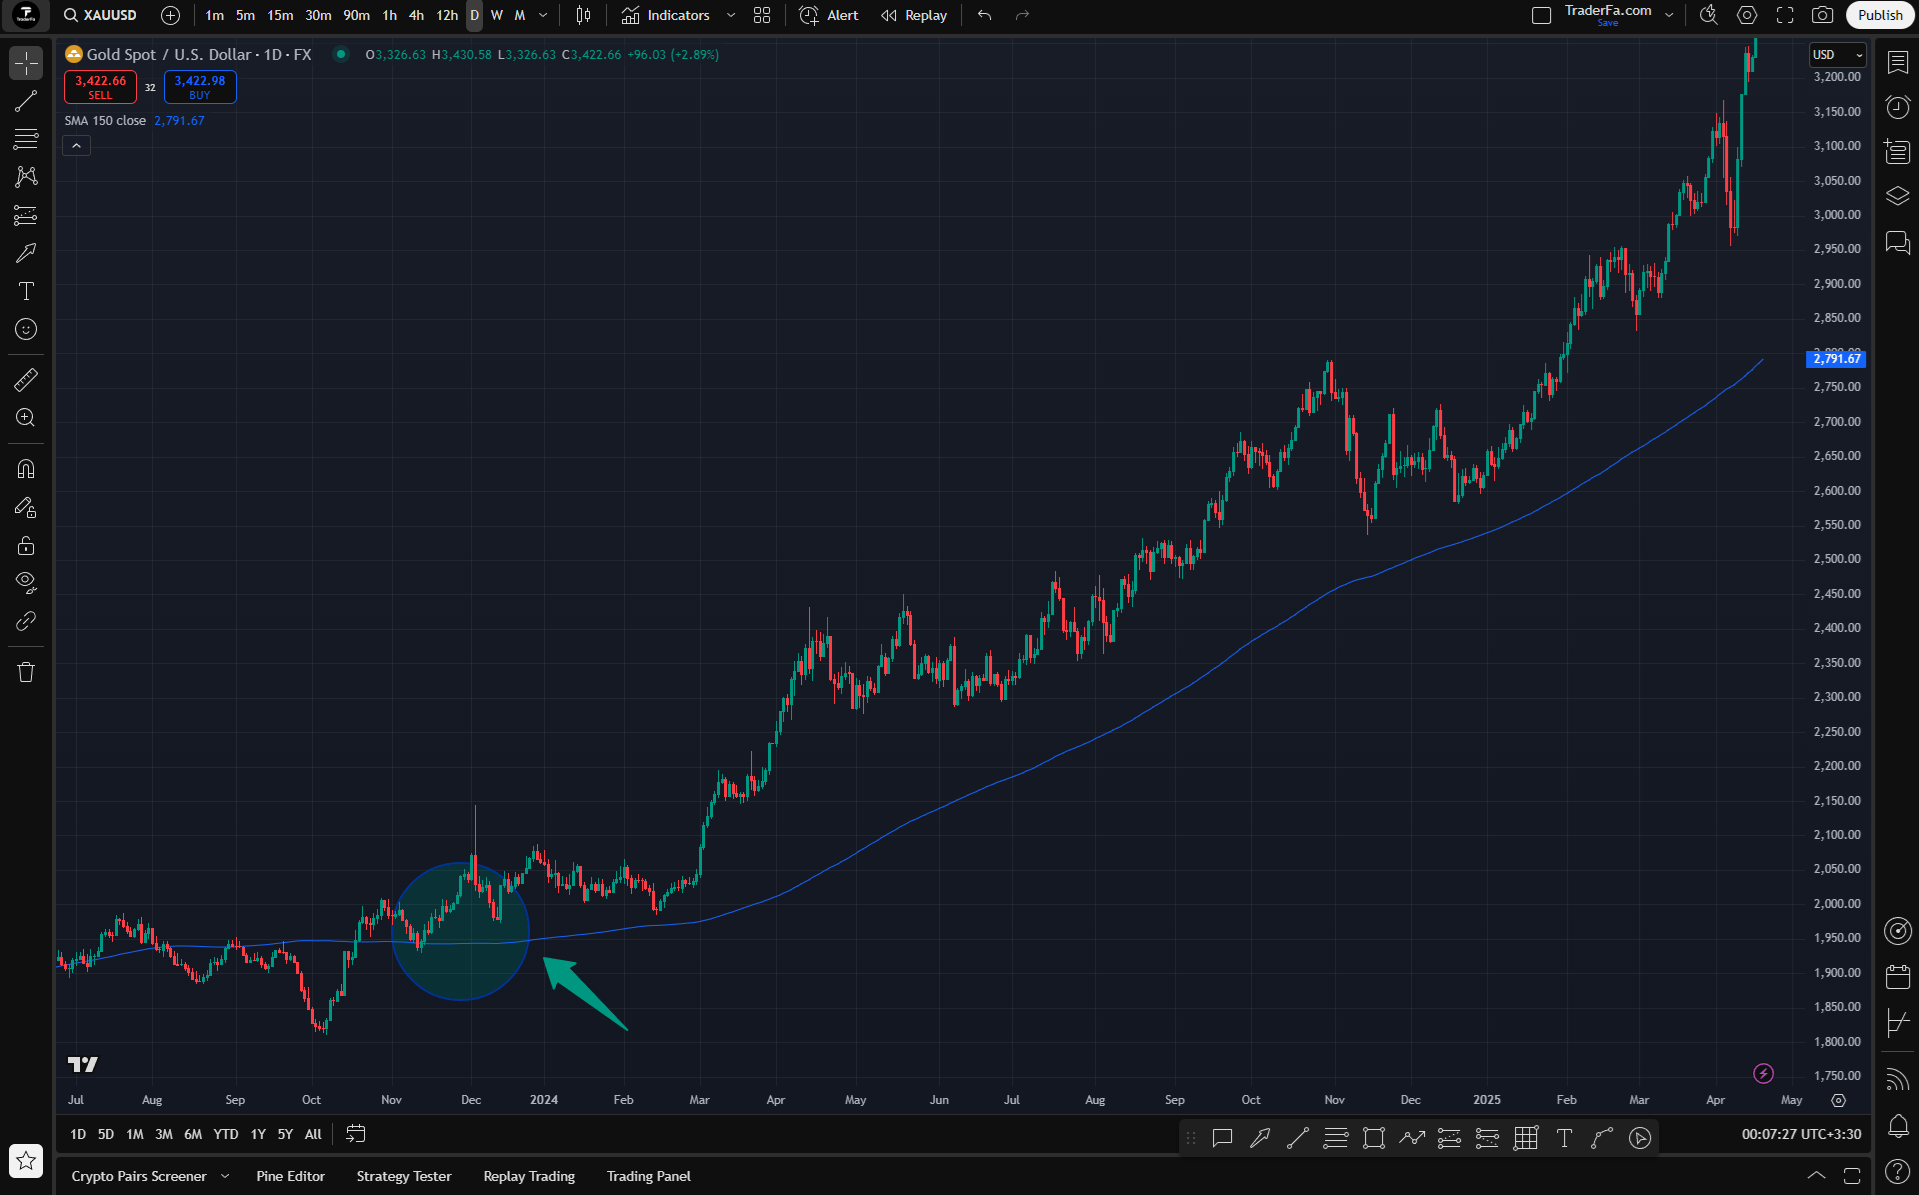The image size is (1919, 1195).
Task: Expand the Crypto Pairs Screener dropdown
Action: point(225,1176)
